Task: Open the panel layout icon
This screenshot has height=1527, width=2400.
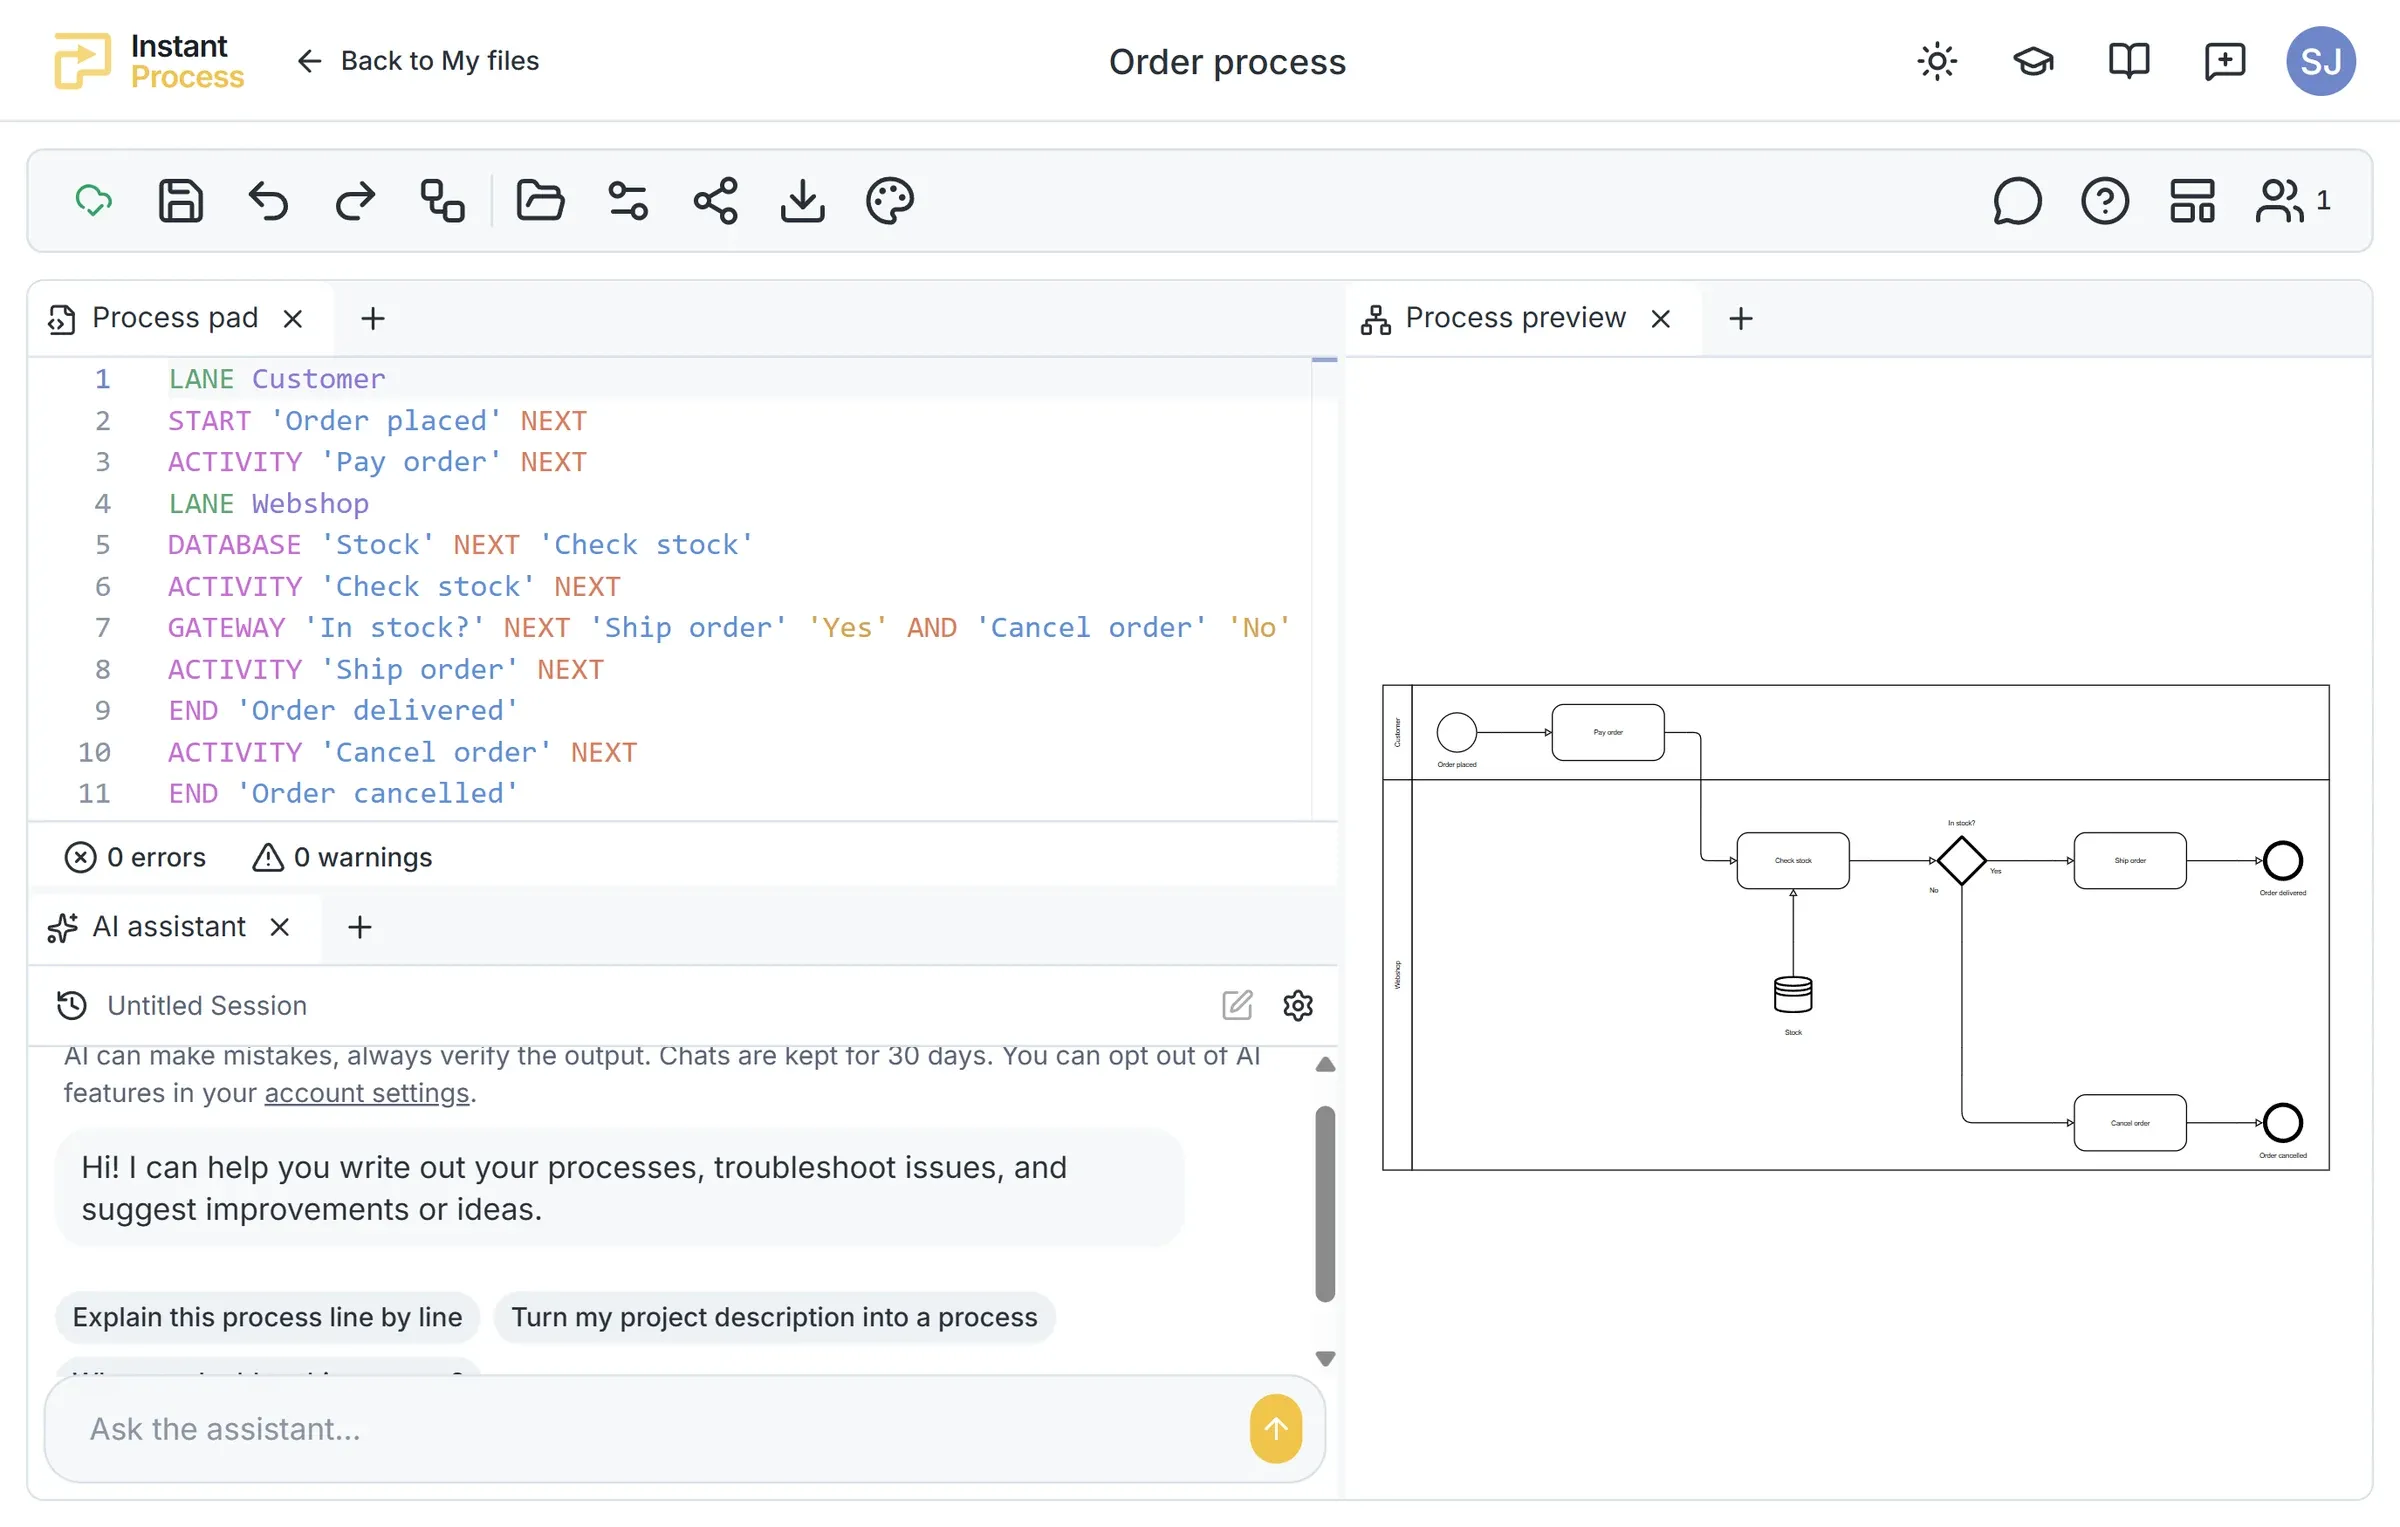Action: click(x=2192, y=201)
